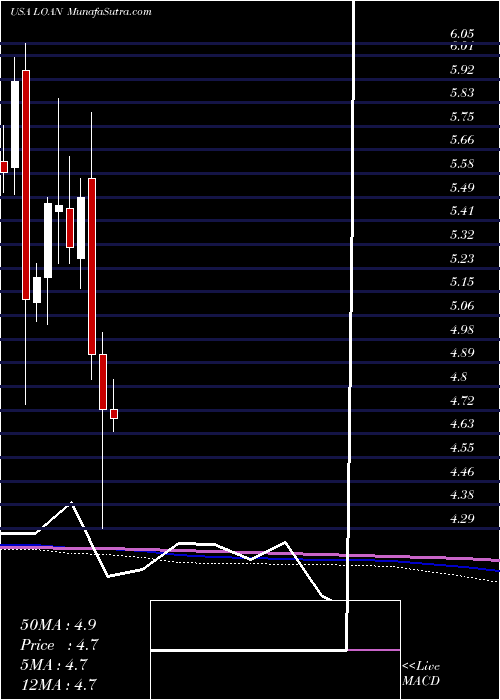Click the '50MA : 4.9' legend entry

coord(58,625)
